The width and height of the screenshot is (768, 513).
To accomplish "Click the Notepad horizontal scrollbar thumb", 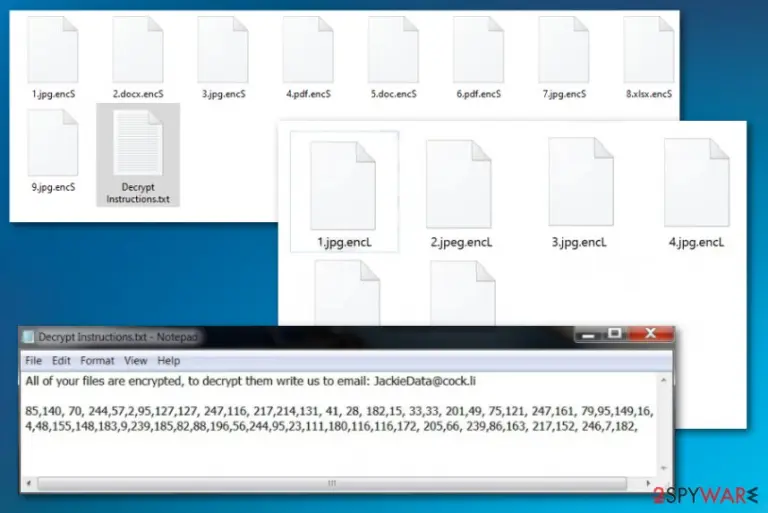I will click(x=332, y=483).
